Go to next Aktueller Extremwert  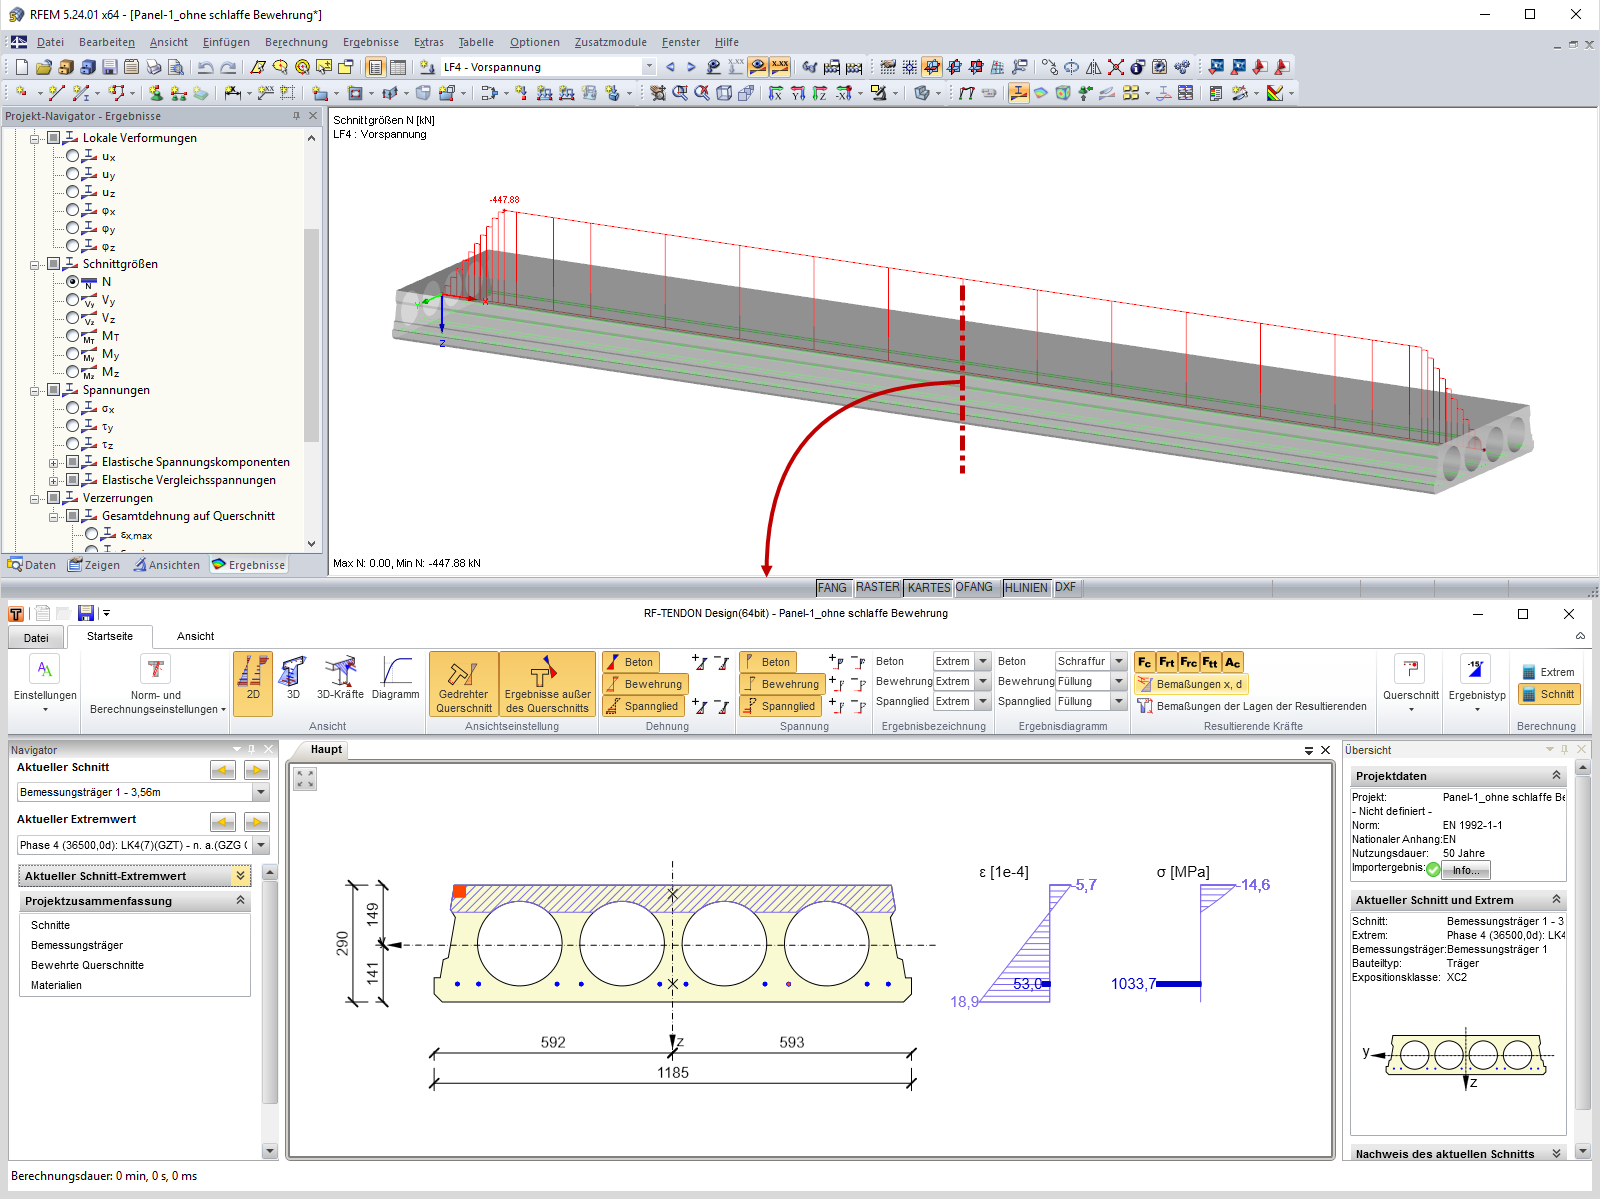point(257,822)
